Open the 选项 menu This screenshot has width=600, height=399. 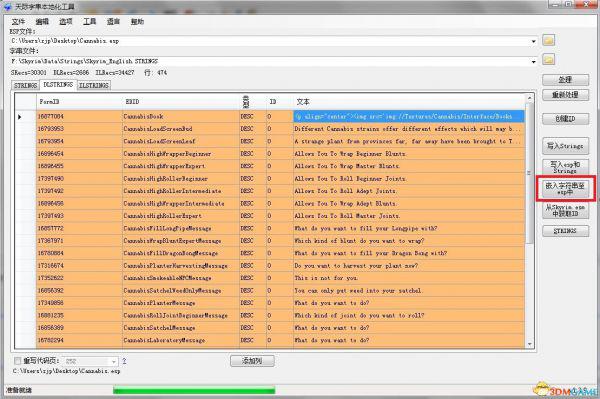click(x=66, y=21)
